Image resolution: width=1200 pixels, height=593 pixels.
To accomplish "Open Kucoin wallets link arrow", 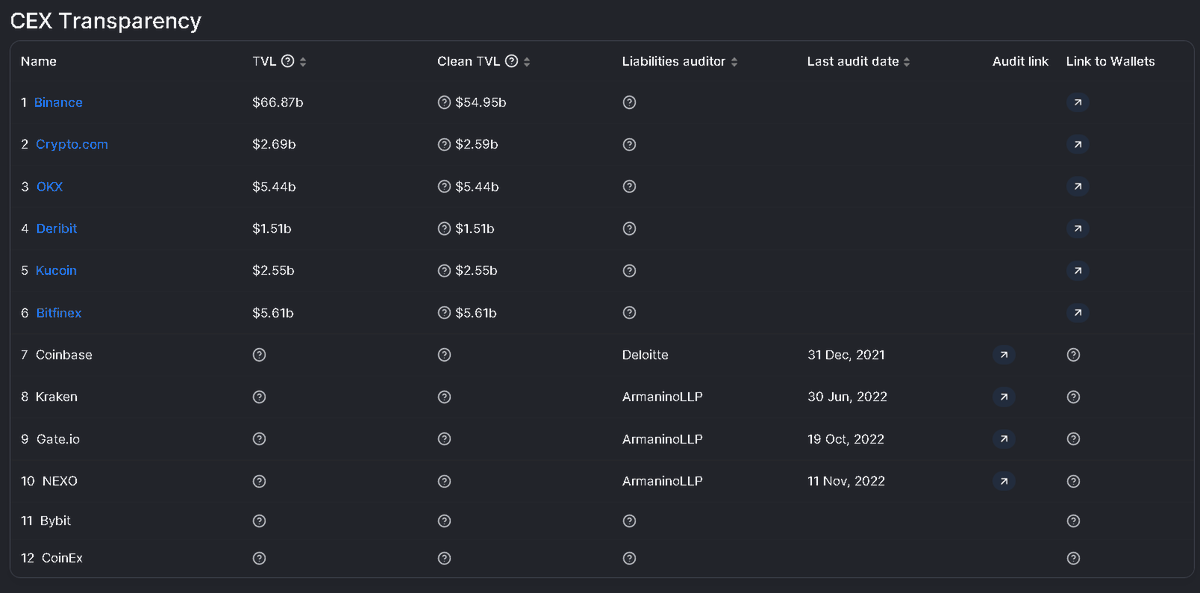I will coord(1077,270).
